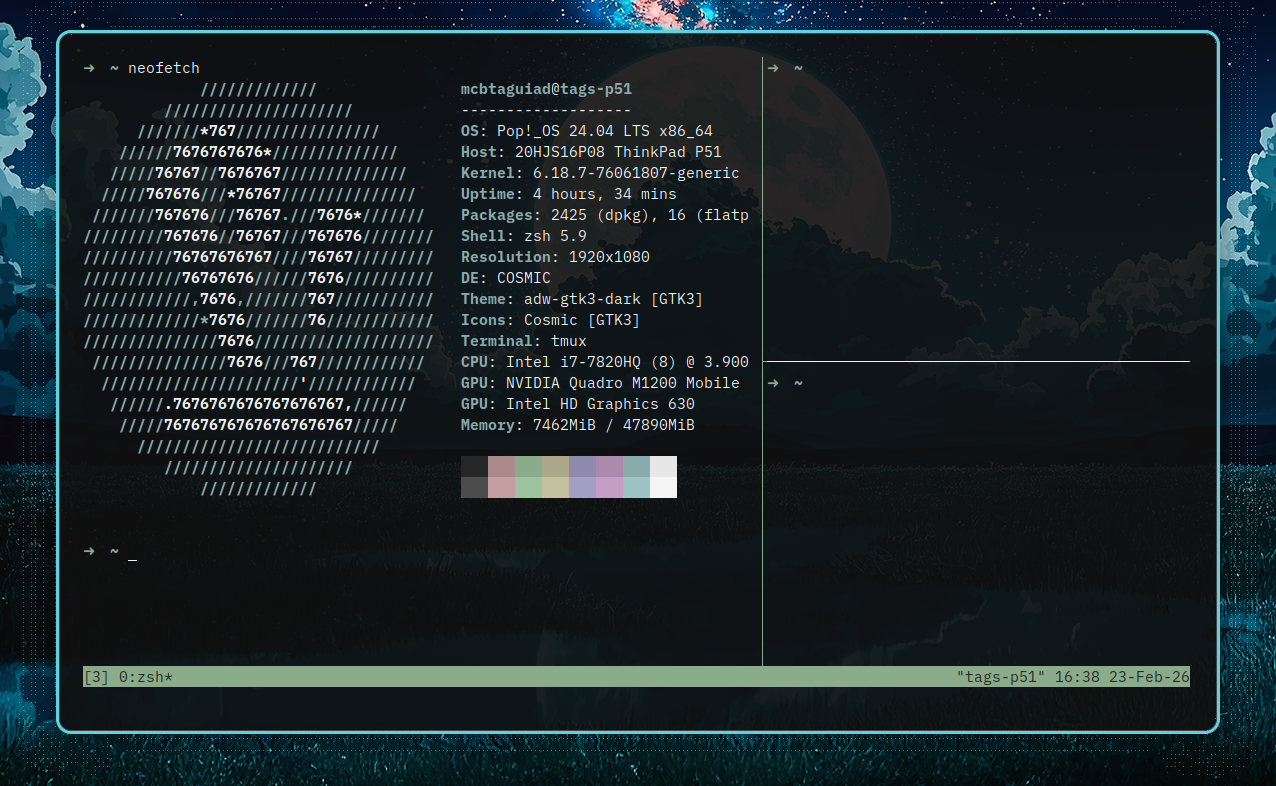Click the Pop!_OS ASCII art logo
This screenshot has height=786, width=1276.
click(x=258, y=288)
